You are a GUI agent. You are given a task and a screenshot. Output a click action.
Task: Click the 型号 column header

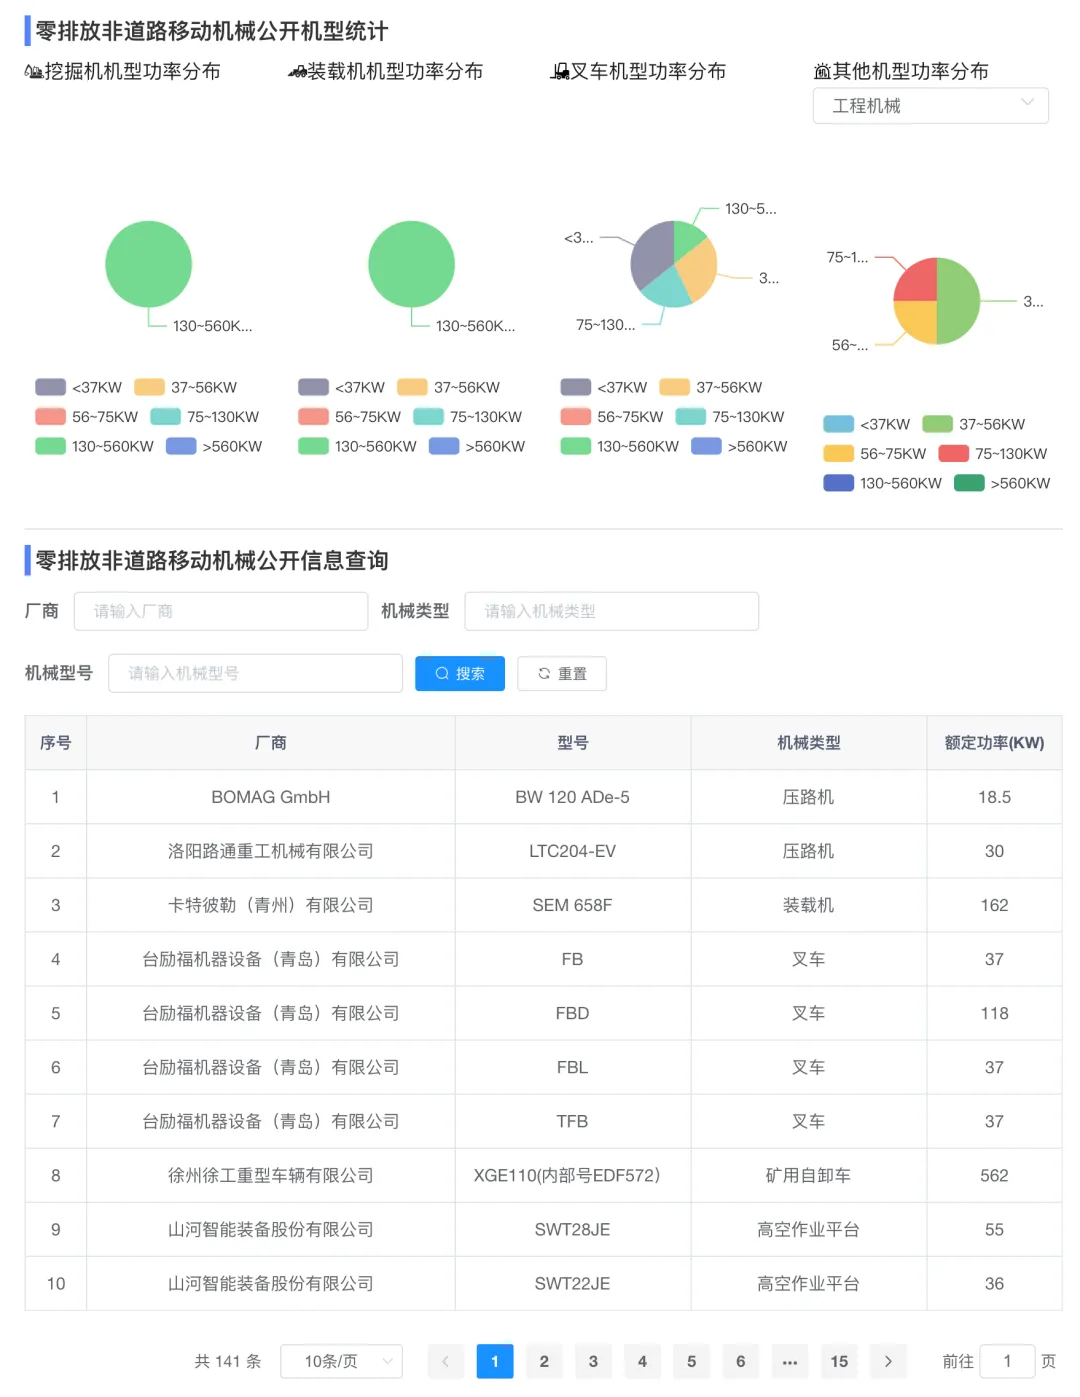(572, 743)
